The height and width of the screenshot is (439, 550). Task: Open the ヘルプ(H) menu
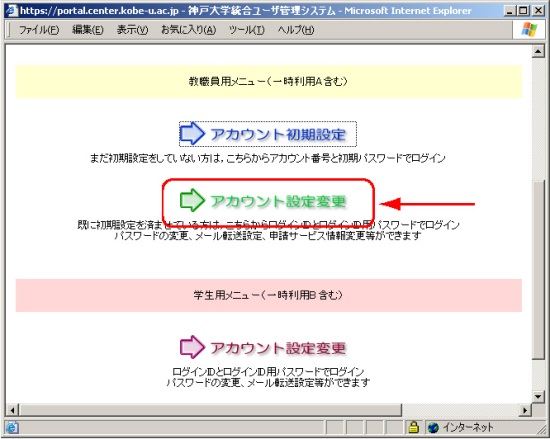296,30
